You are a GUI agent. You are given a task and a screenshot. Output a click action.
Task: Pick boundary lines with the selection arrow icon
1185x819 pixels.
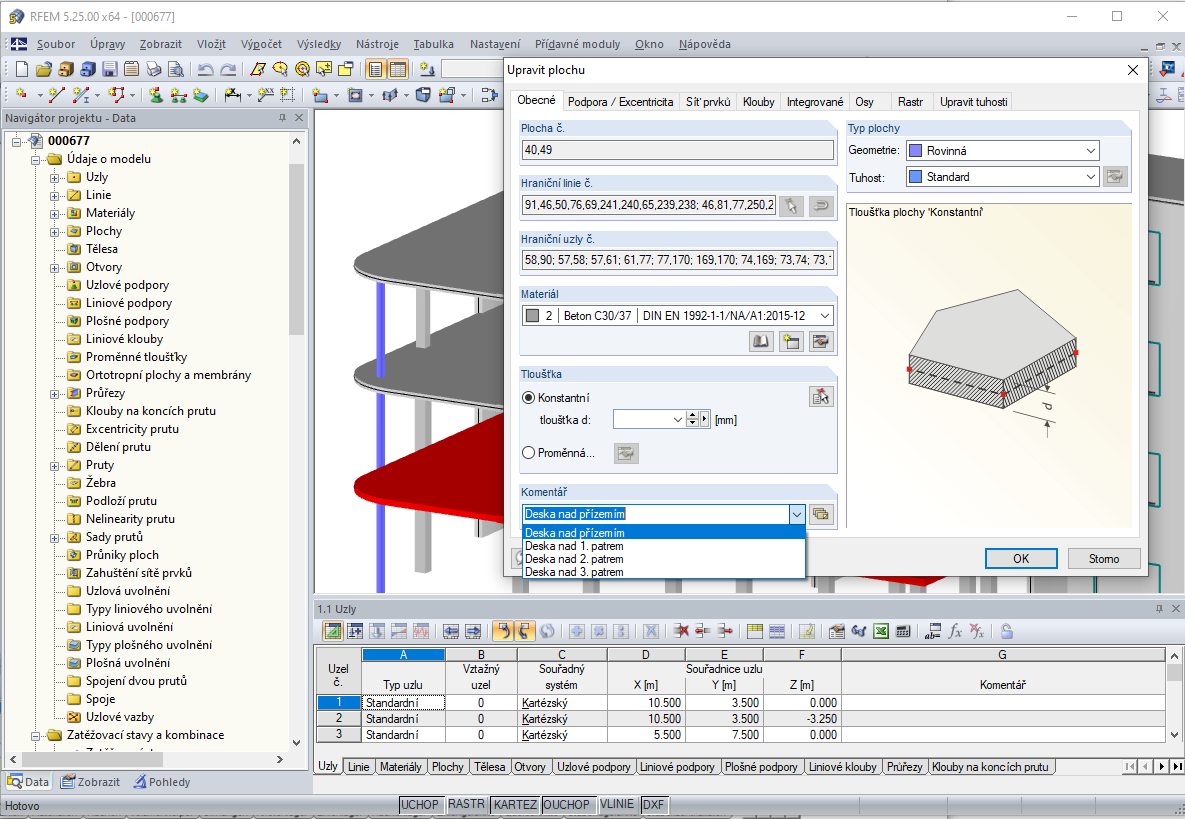(x=791, y=206)
